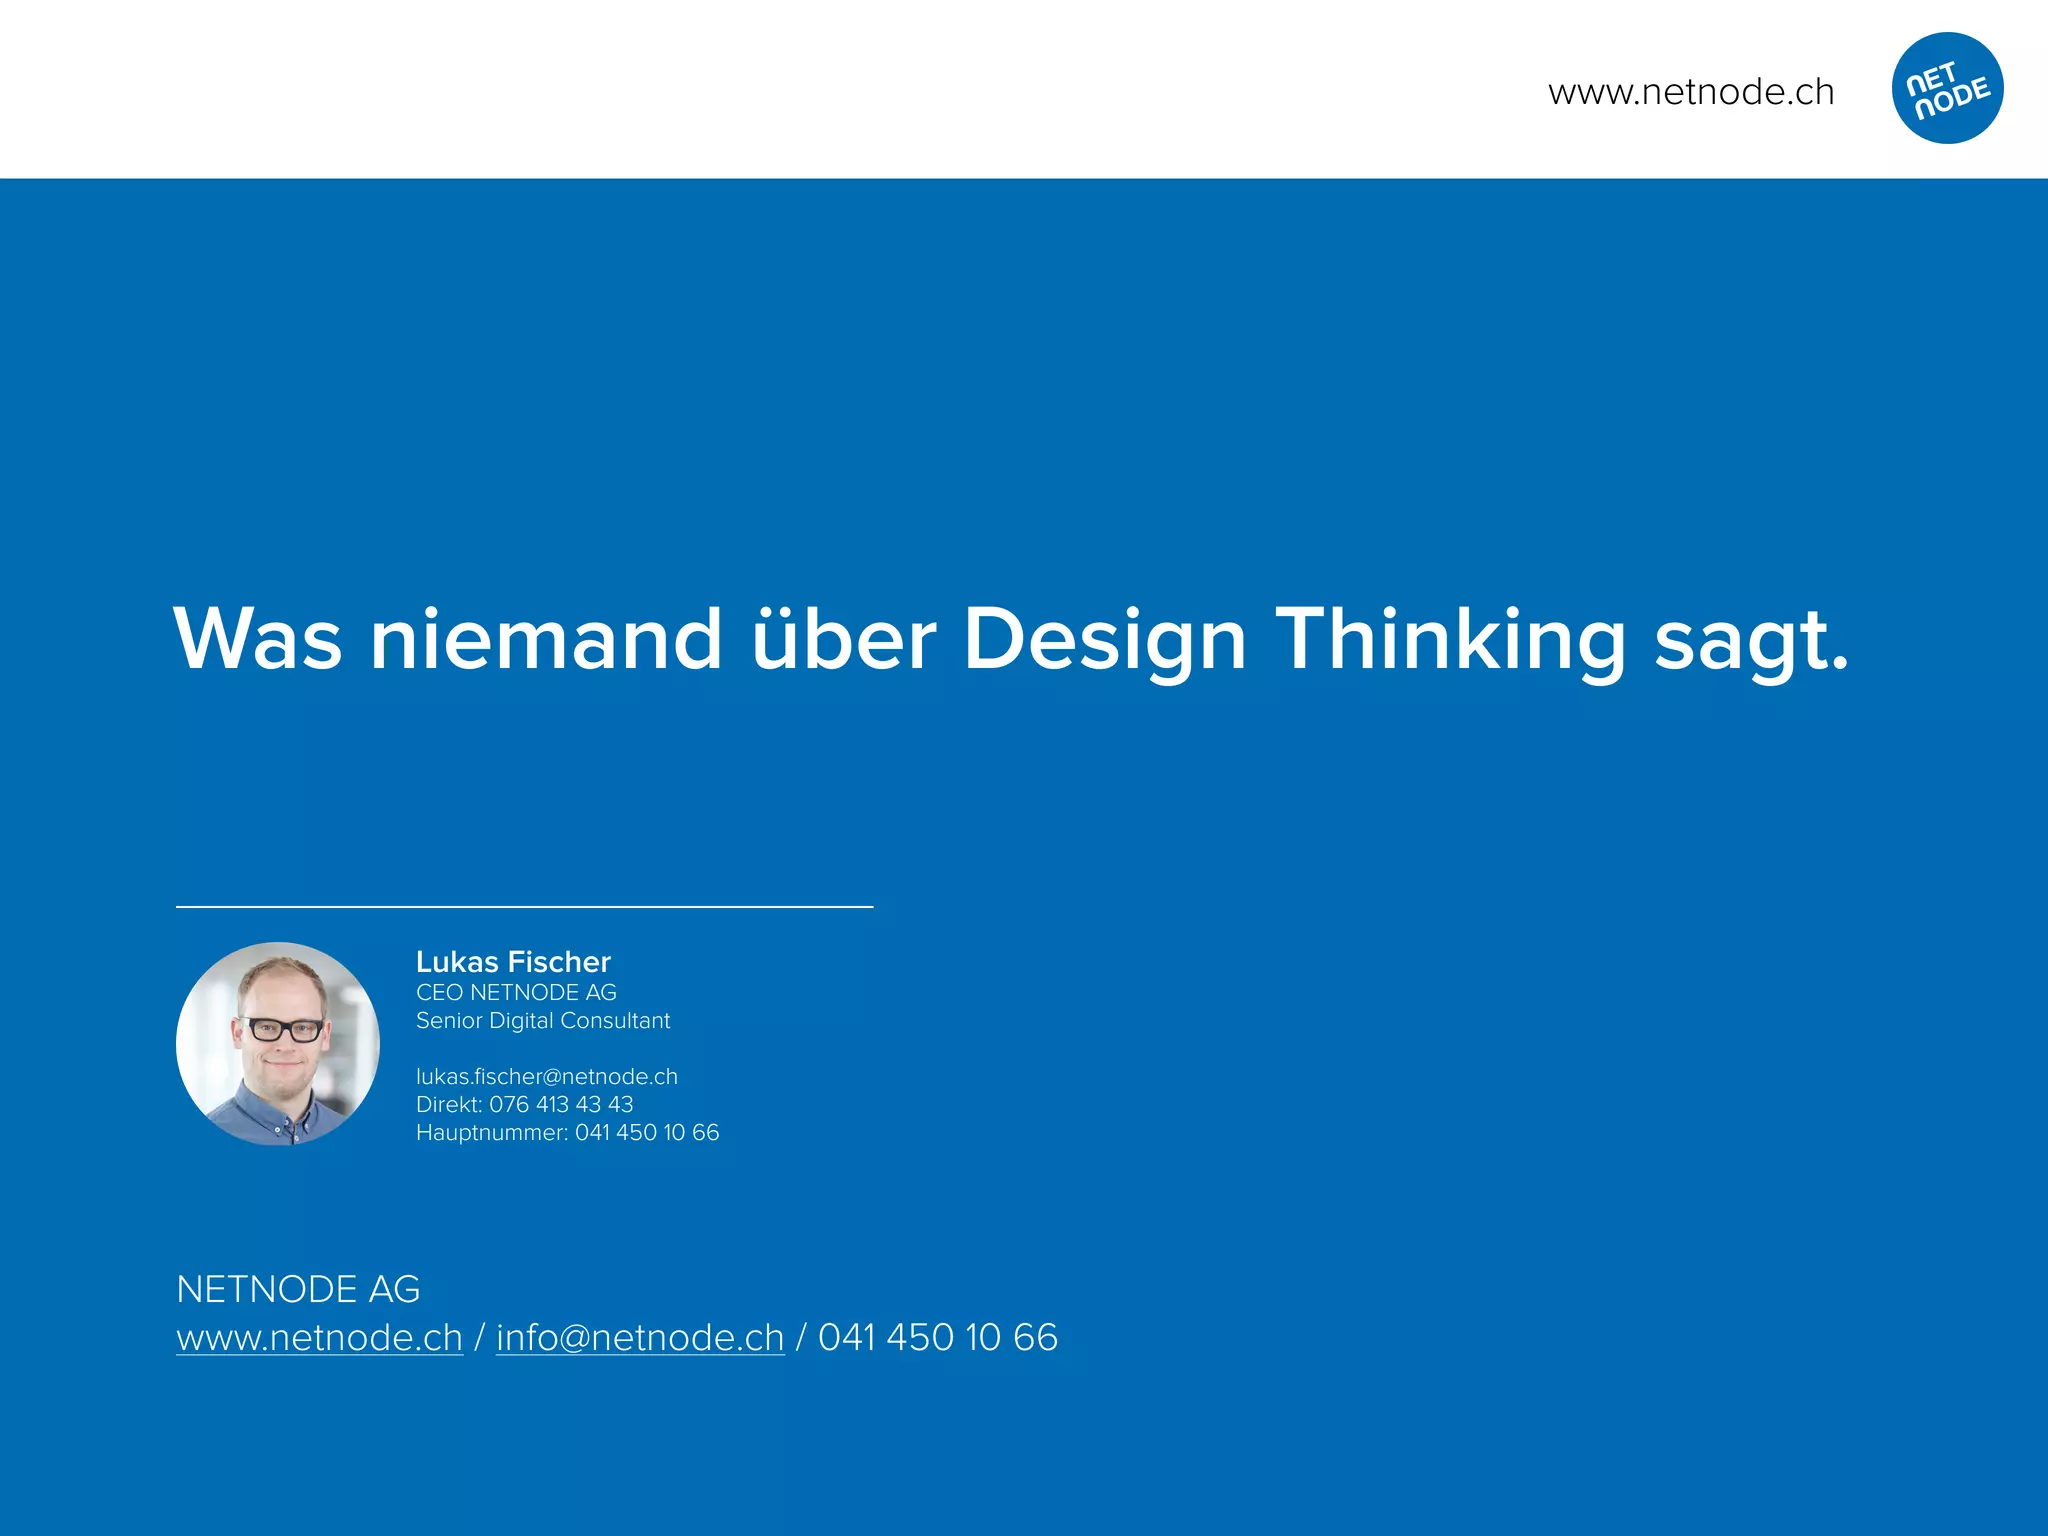Click the circular speaker portrait photo

click(x=278, y=1043)
